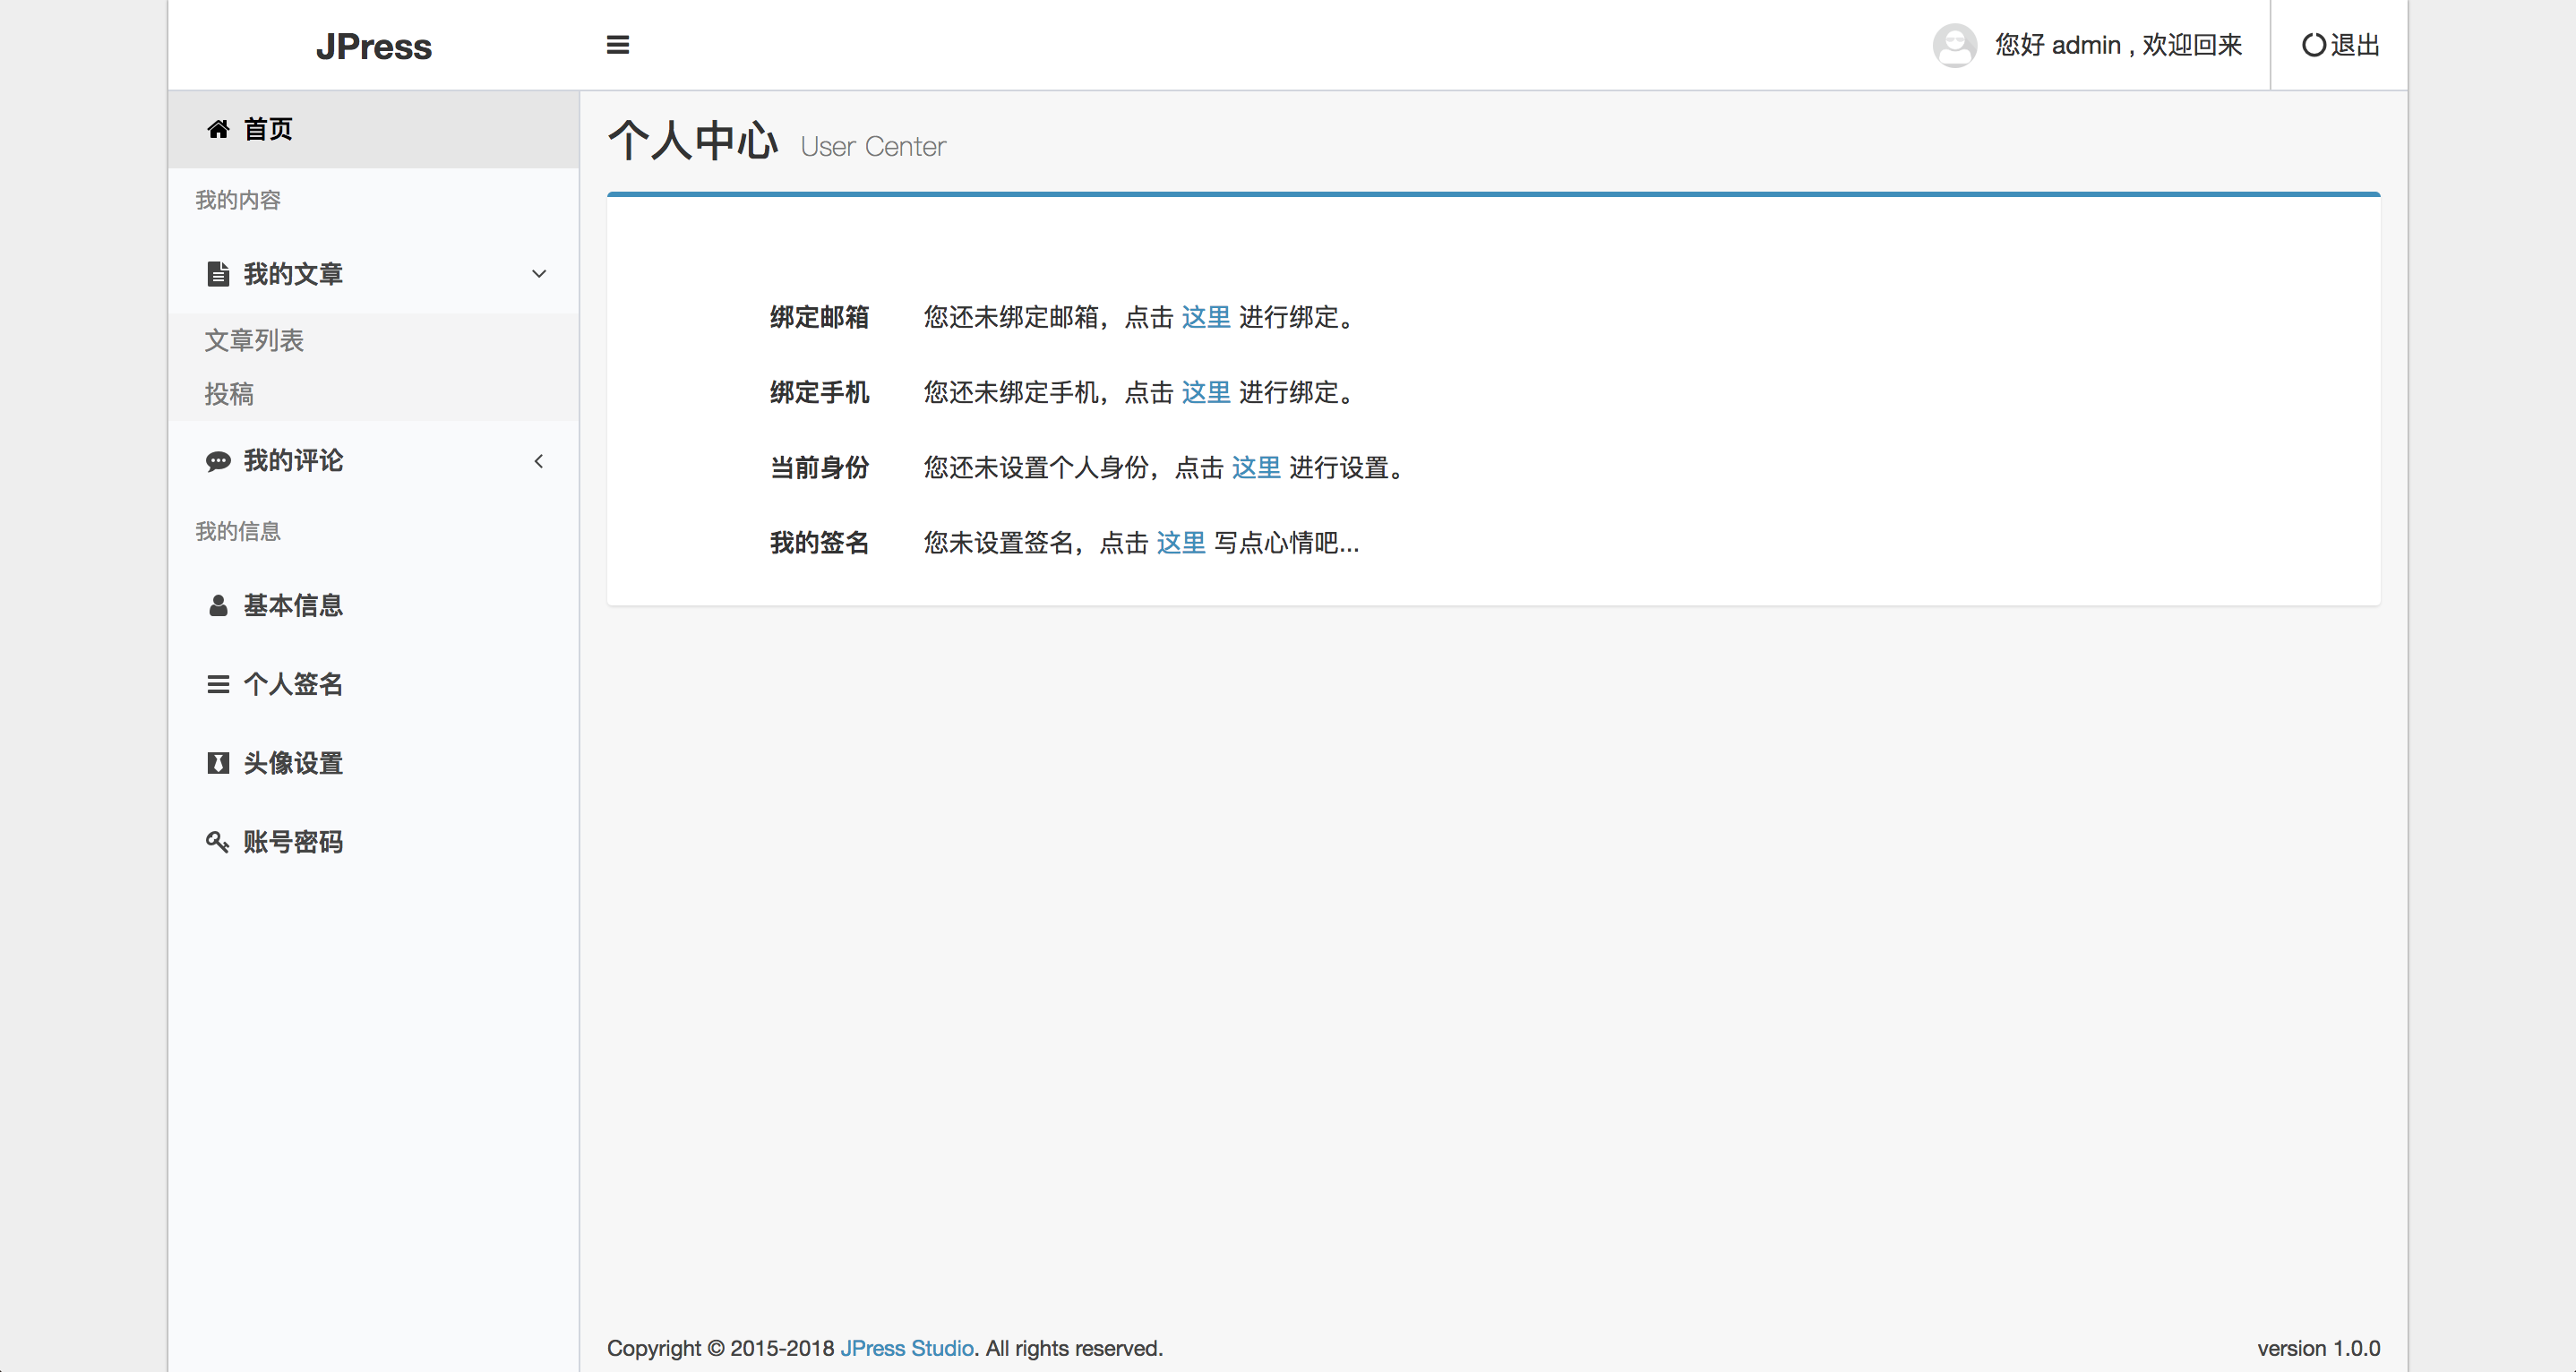This screenshot has height=1372, width=2576.
Task: Click the key icon for 账号密码
Action: (218, 842)
